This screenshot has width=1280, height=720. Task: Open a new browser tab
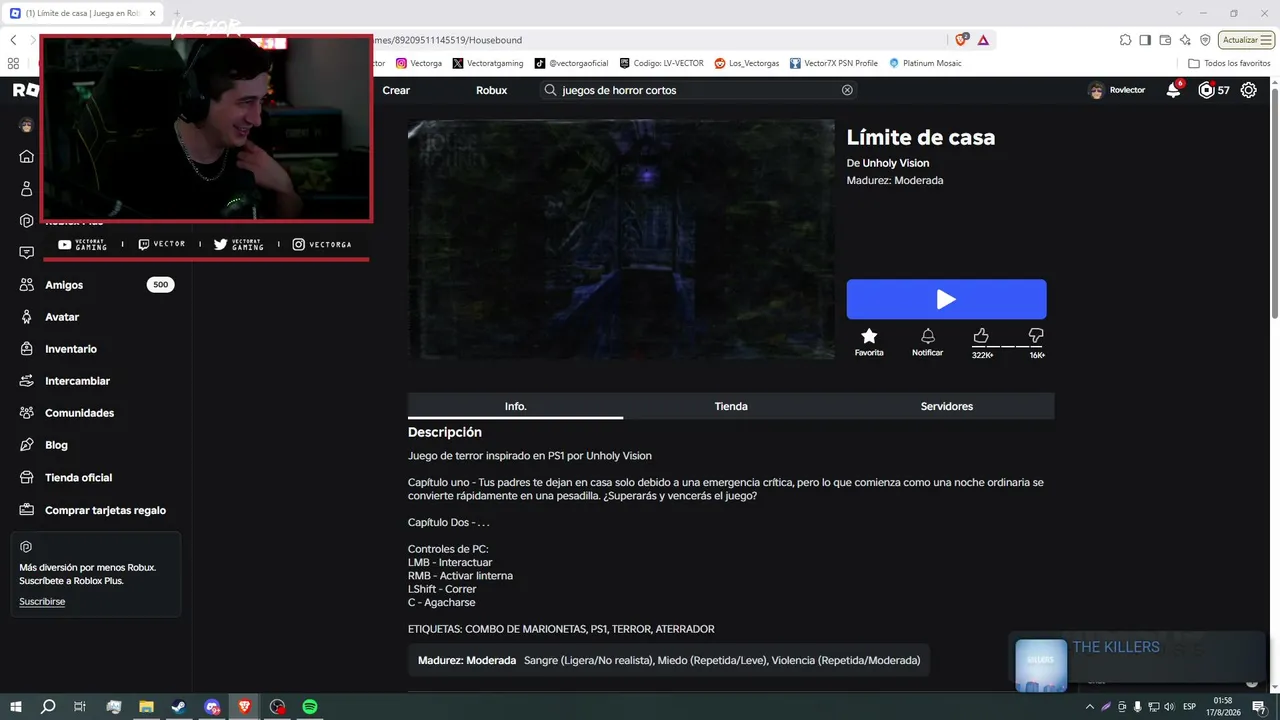(x=176, y=13)
